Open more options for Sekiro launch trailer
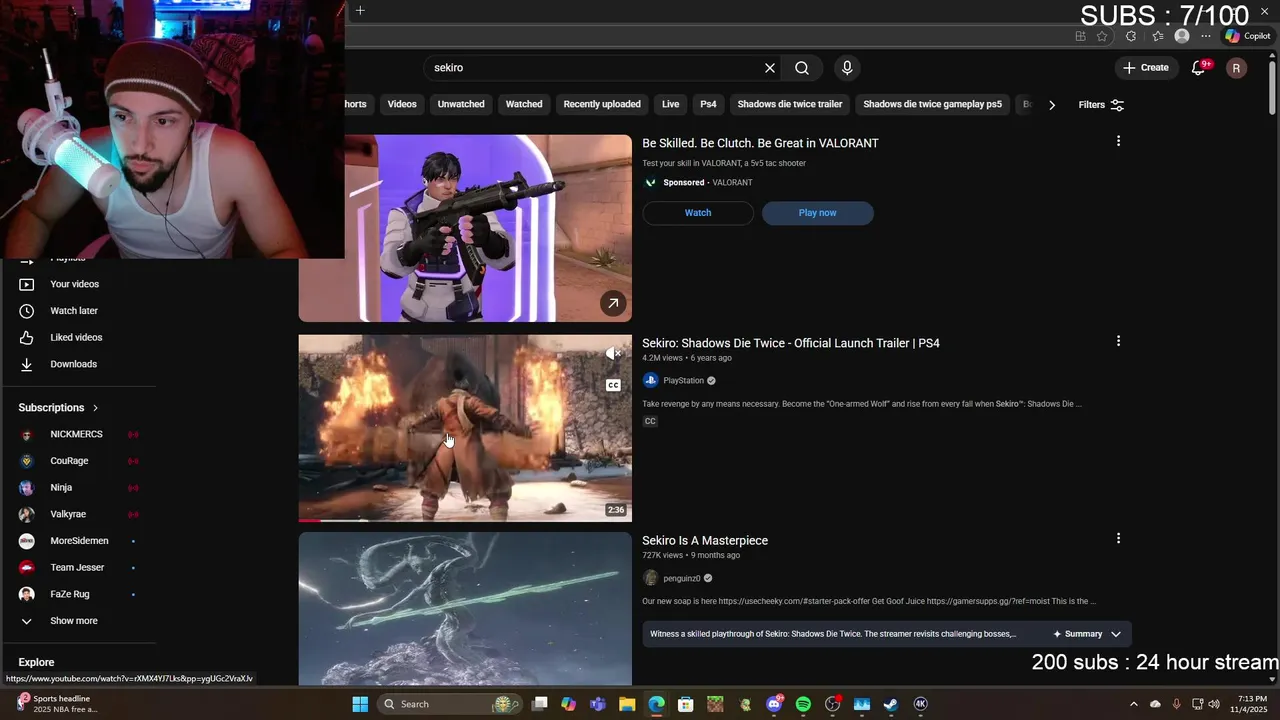This screenshot has width=1280, height=720. [x=1118, y=341]
